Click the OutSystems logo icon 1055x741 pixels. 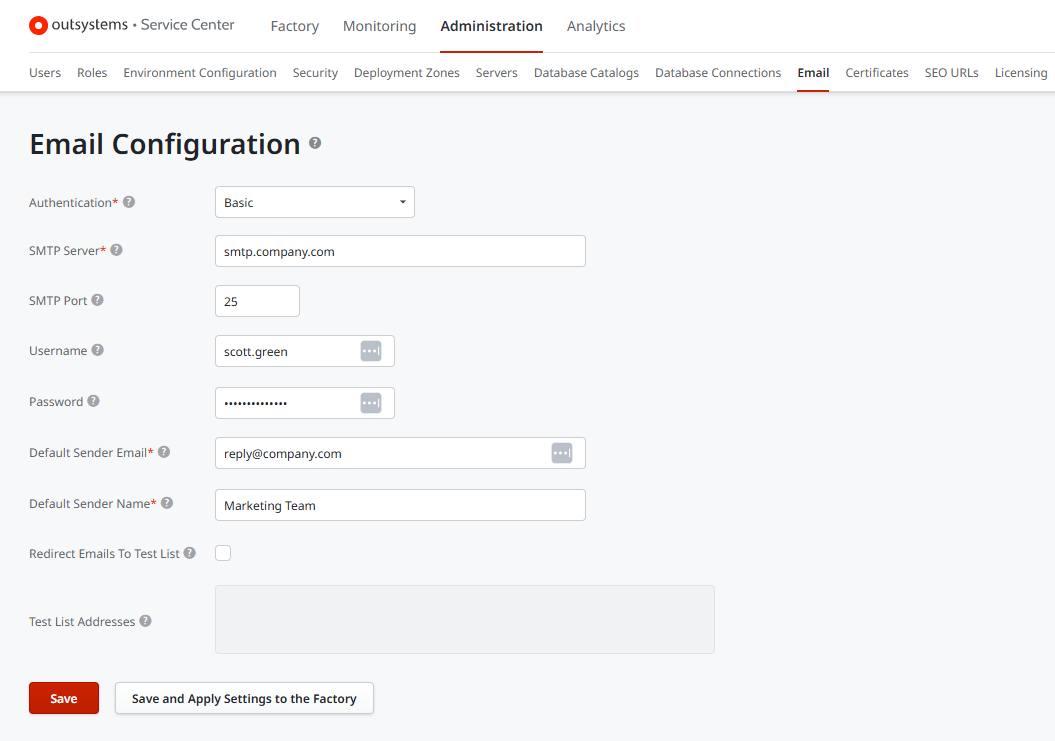38,25
